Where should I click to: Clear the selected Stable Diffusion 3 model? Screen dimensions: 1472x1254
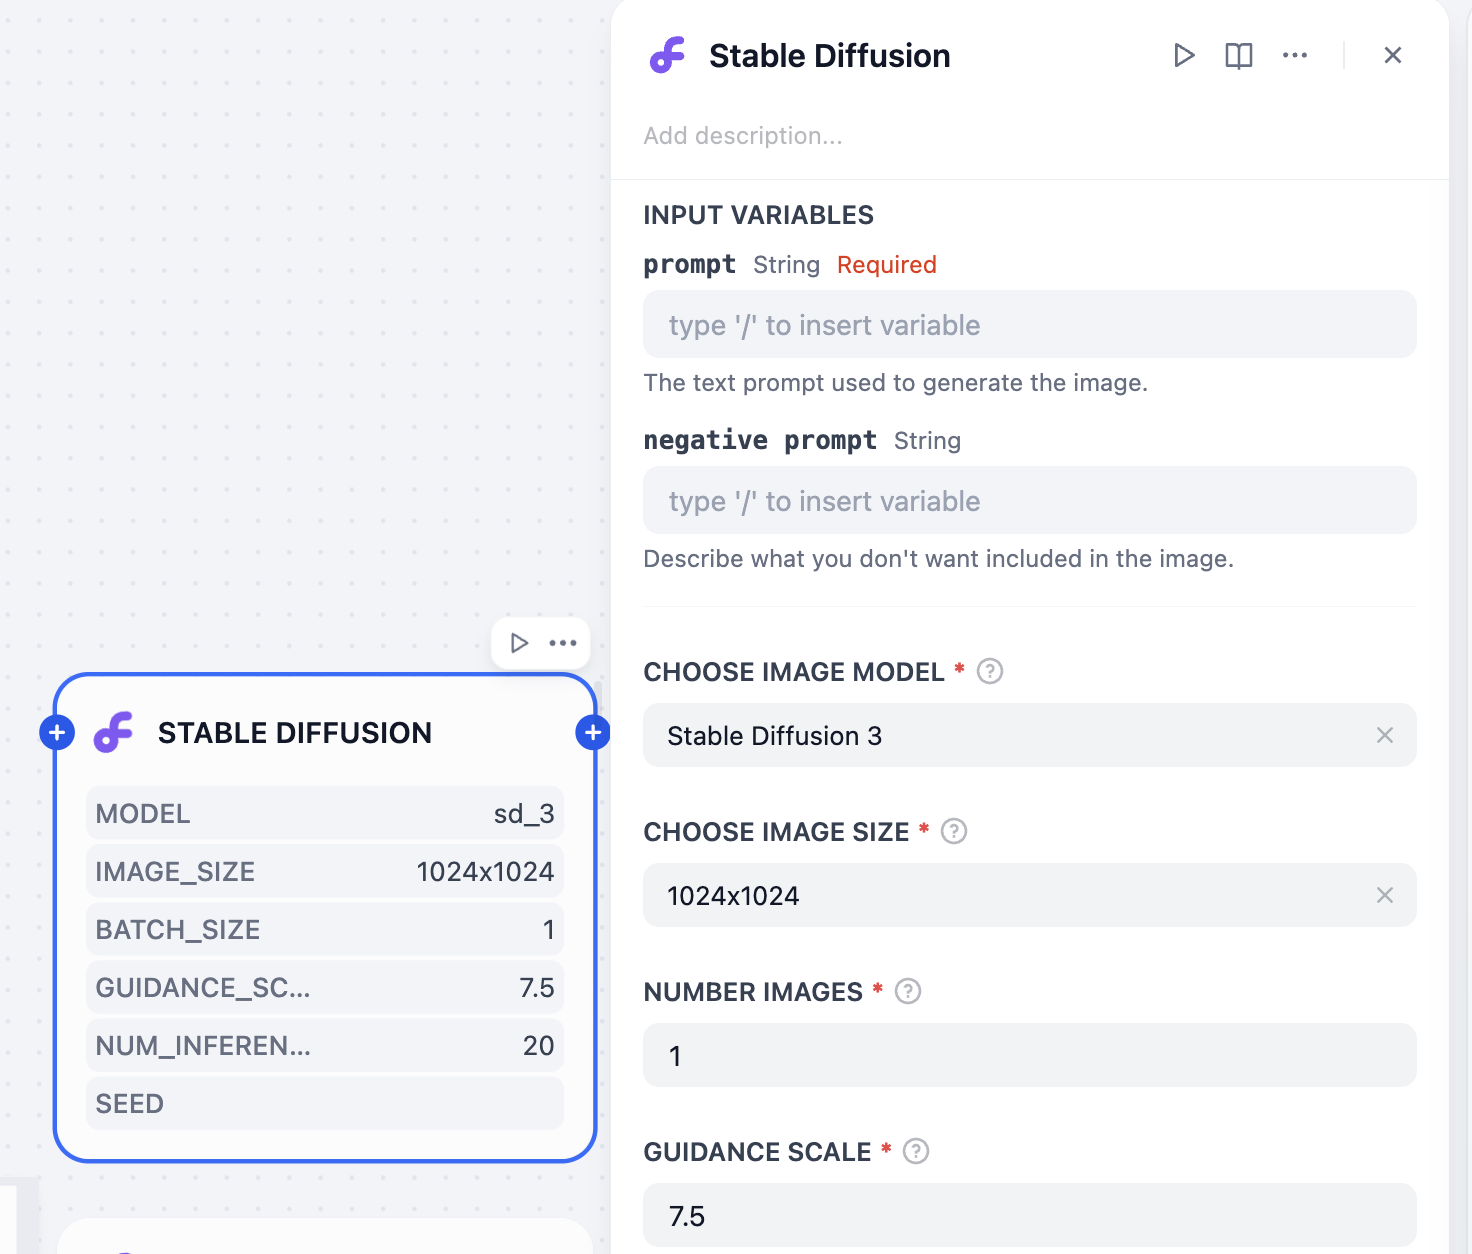[1384, 736]
